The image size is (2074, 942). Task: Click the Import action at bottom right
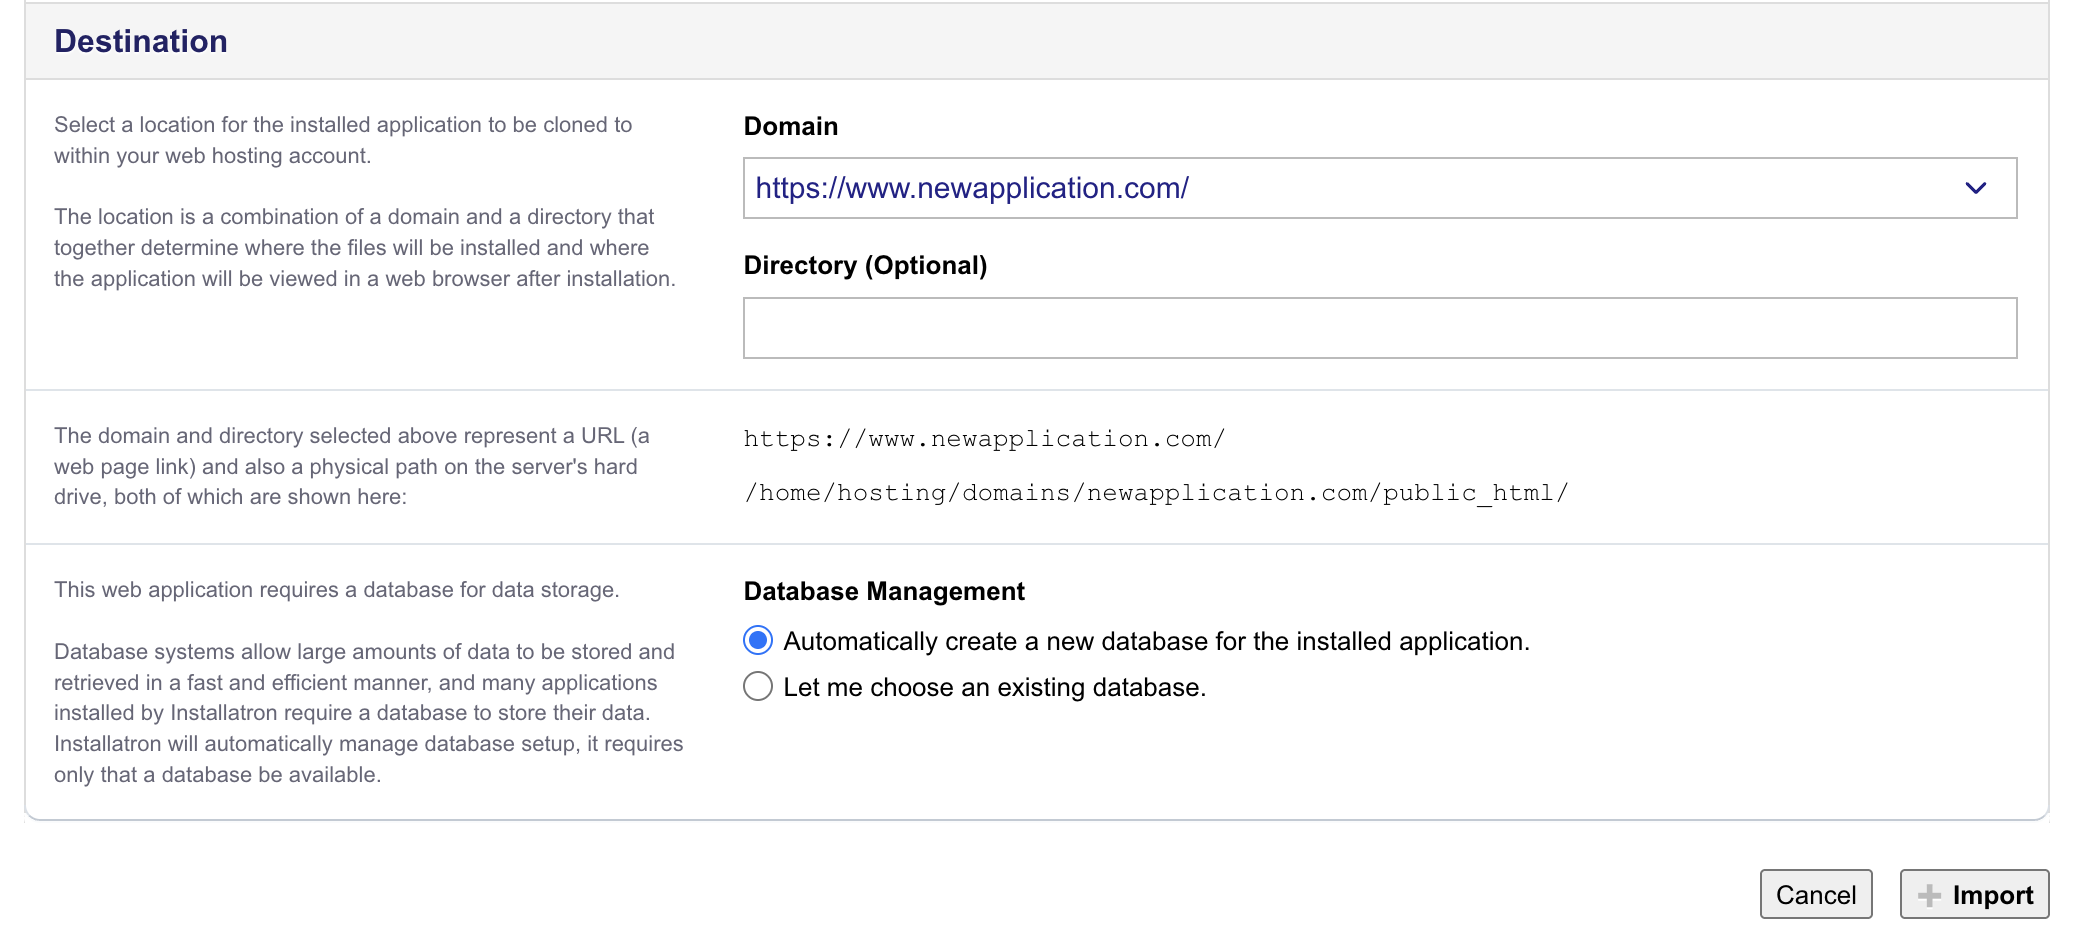point(1973,893)
